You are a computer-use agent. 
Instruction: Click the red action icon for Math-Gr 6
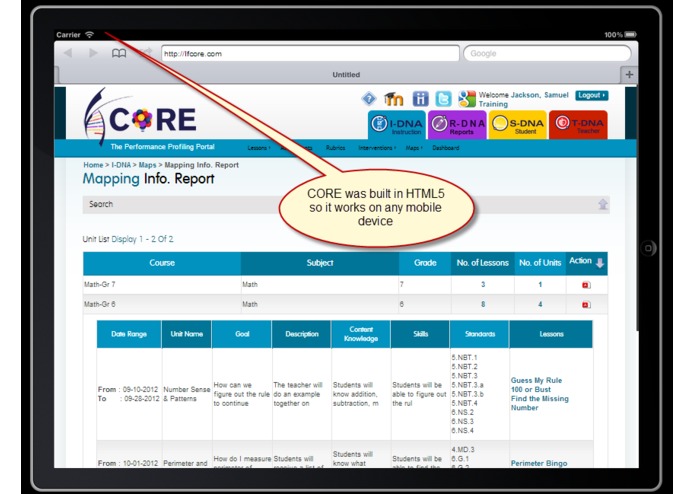(586, 305)
